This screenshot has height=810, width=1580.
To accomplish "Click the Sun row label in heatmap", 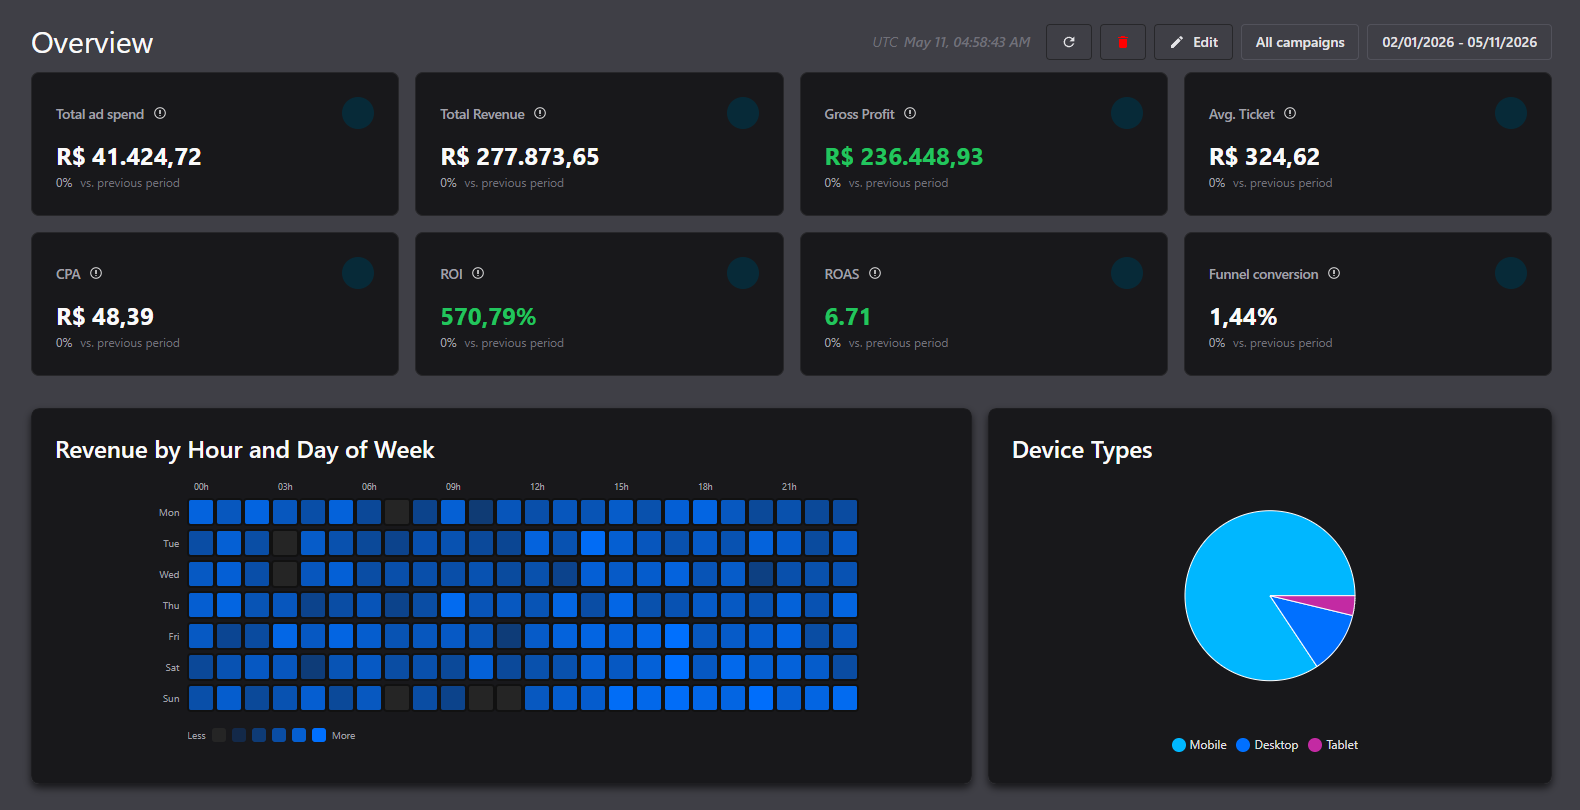I will [x=171, y=699].
